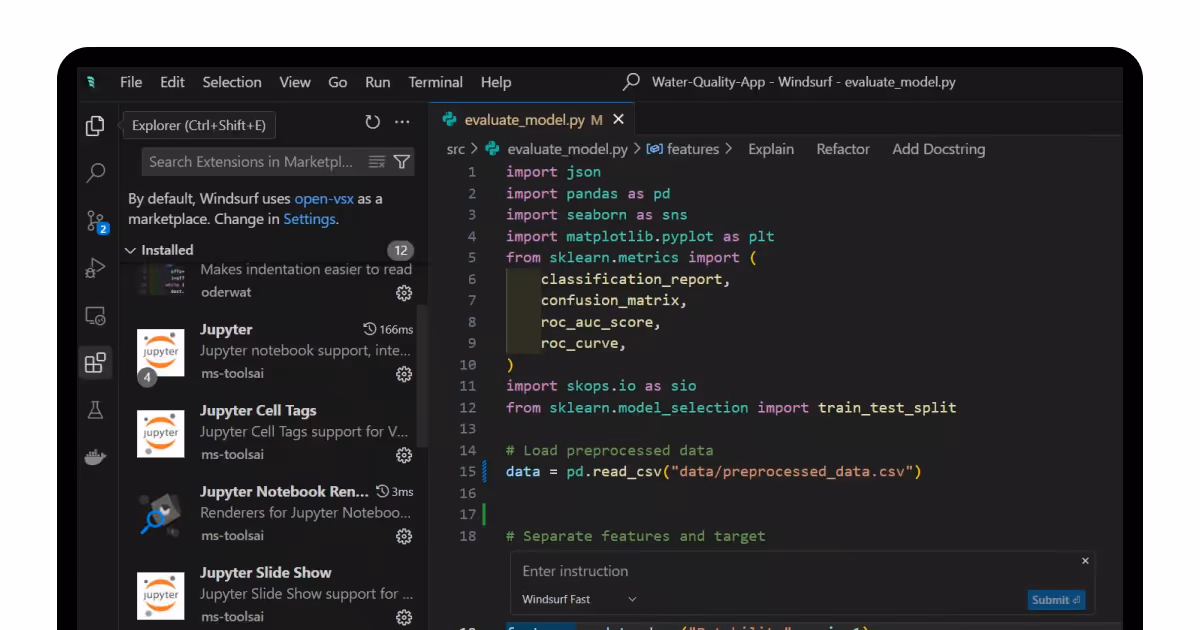Open the Explorer view in activity bar
The width and height of the screenshot is (1200, 630).
[95, 126]
